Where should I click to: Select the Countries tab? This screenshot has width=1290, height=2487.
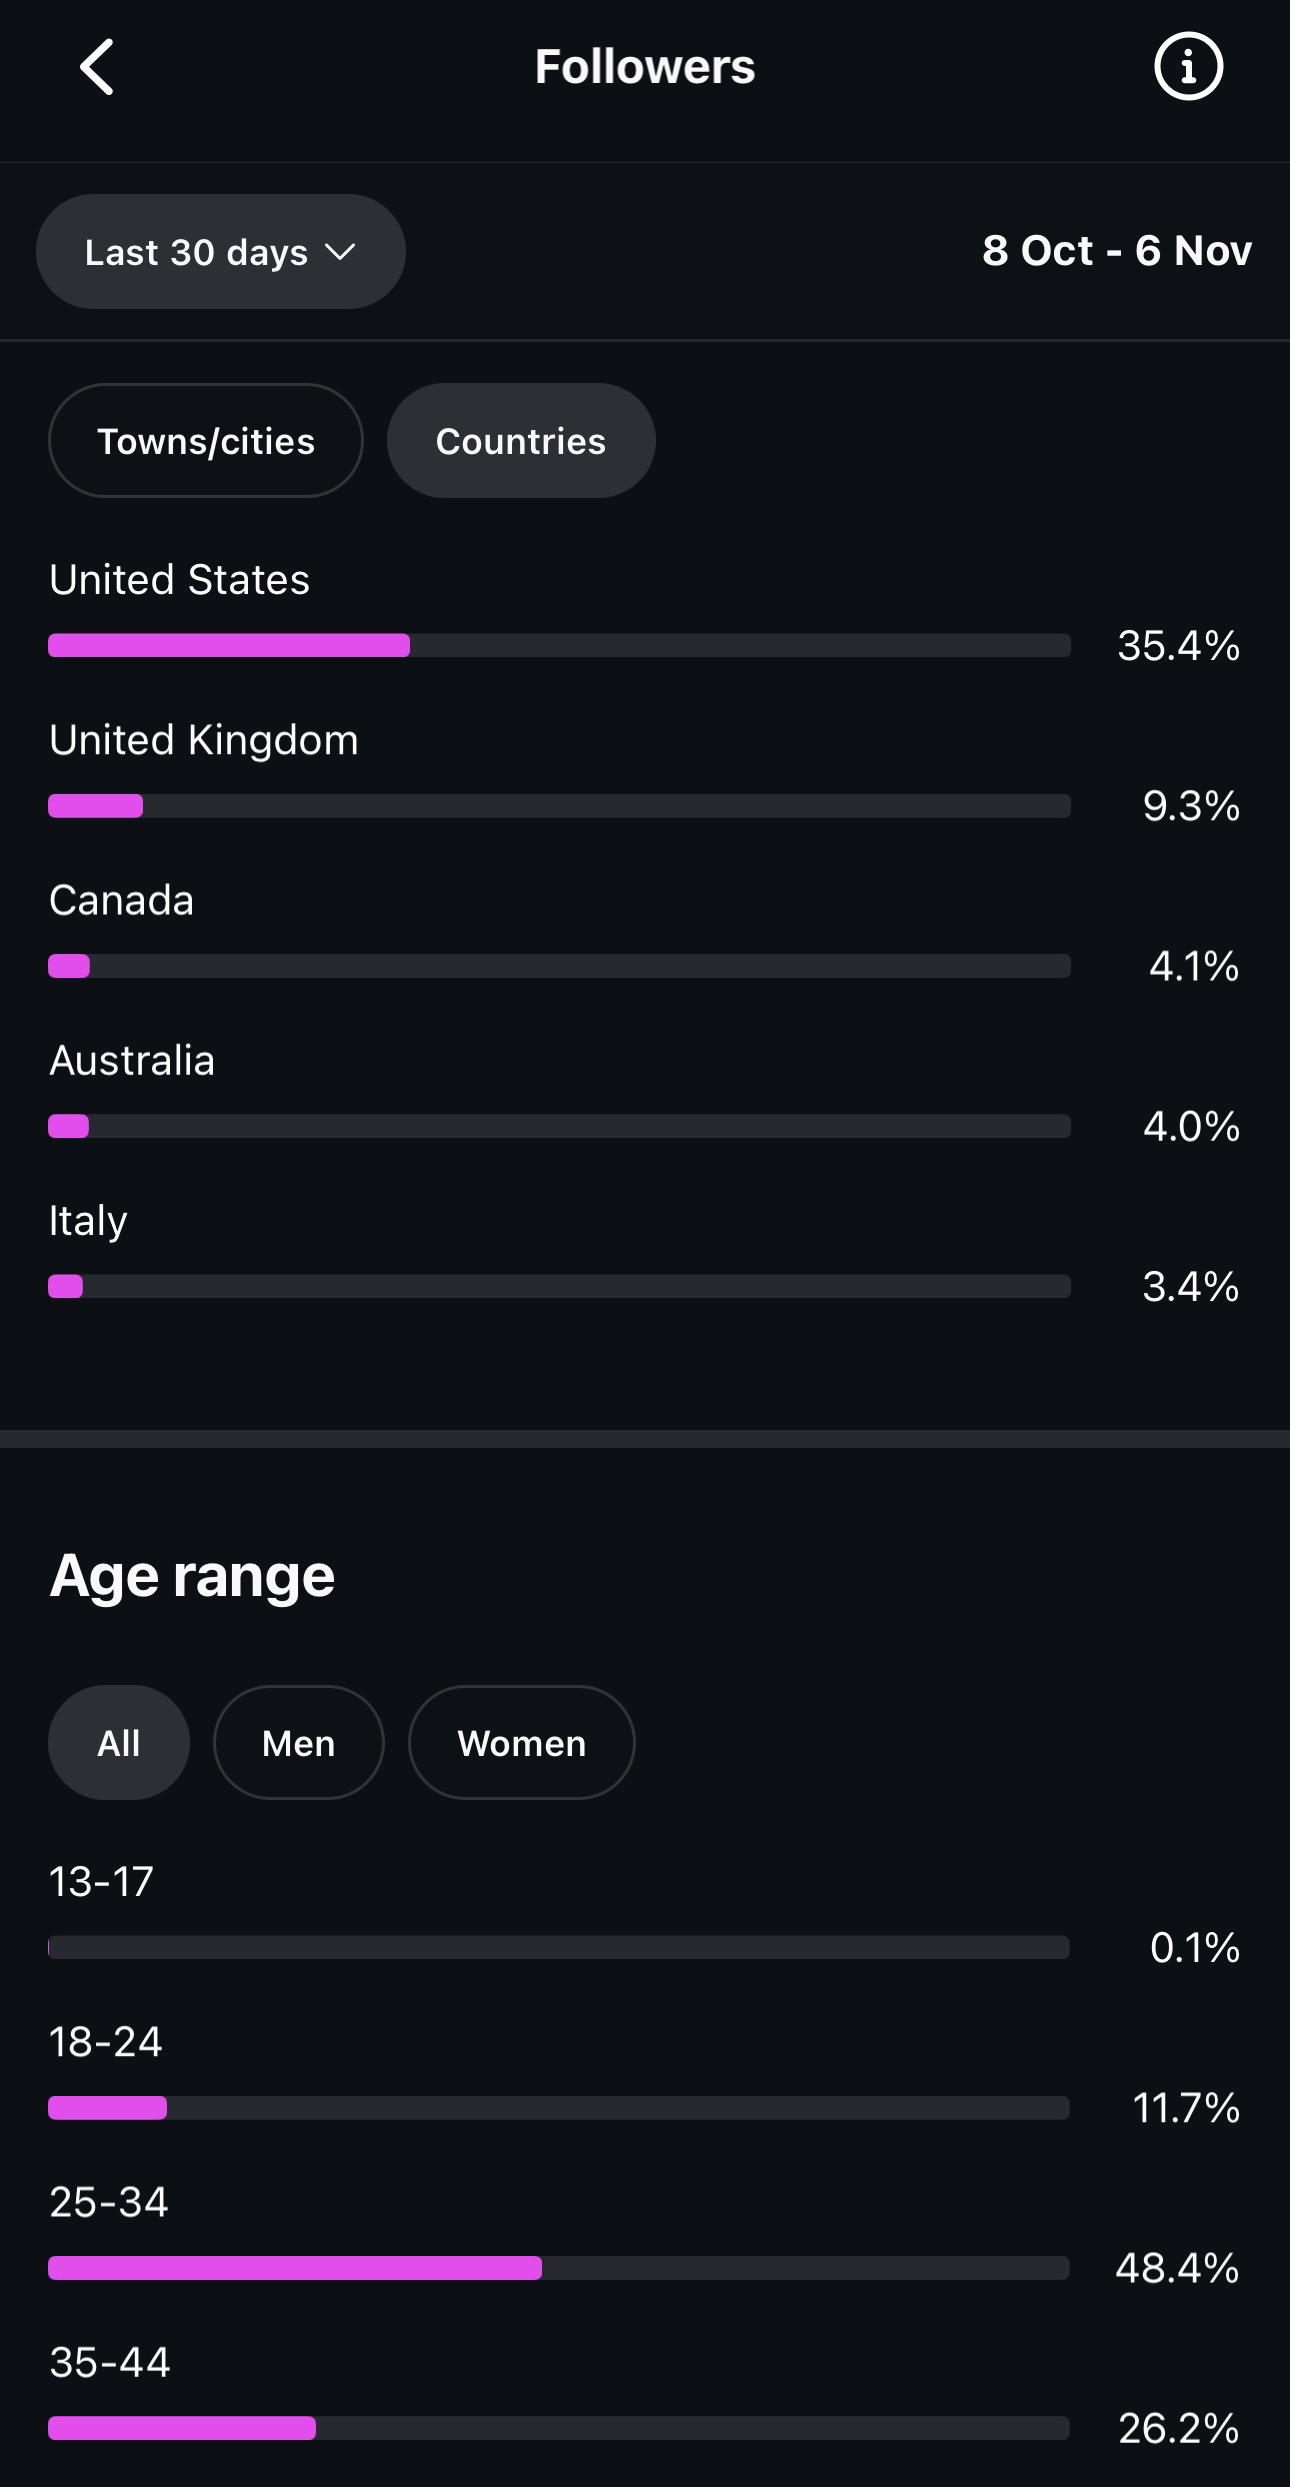point(521,441)
